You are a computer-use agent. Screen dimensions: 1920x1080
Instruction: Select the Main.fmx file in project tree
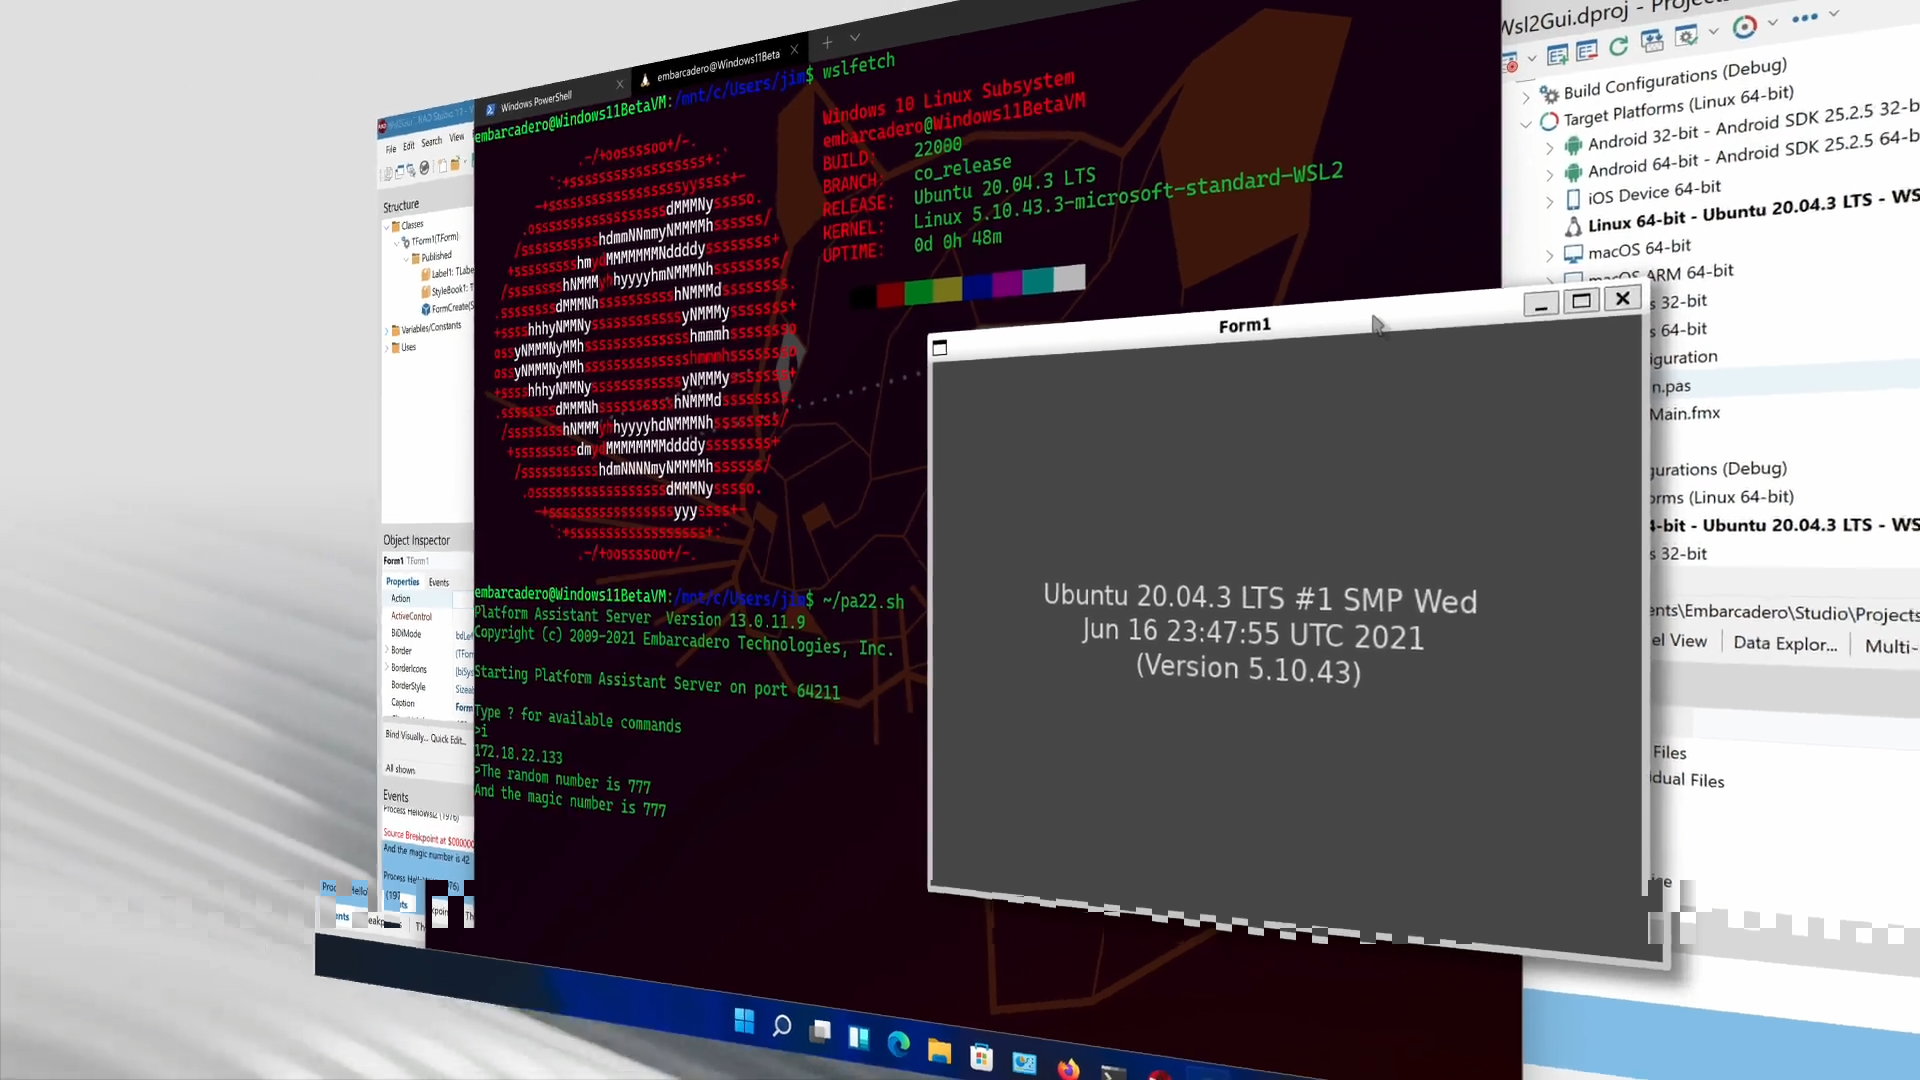point(1685,413)
